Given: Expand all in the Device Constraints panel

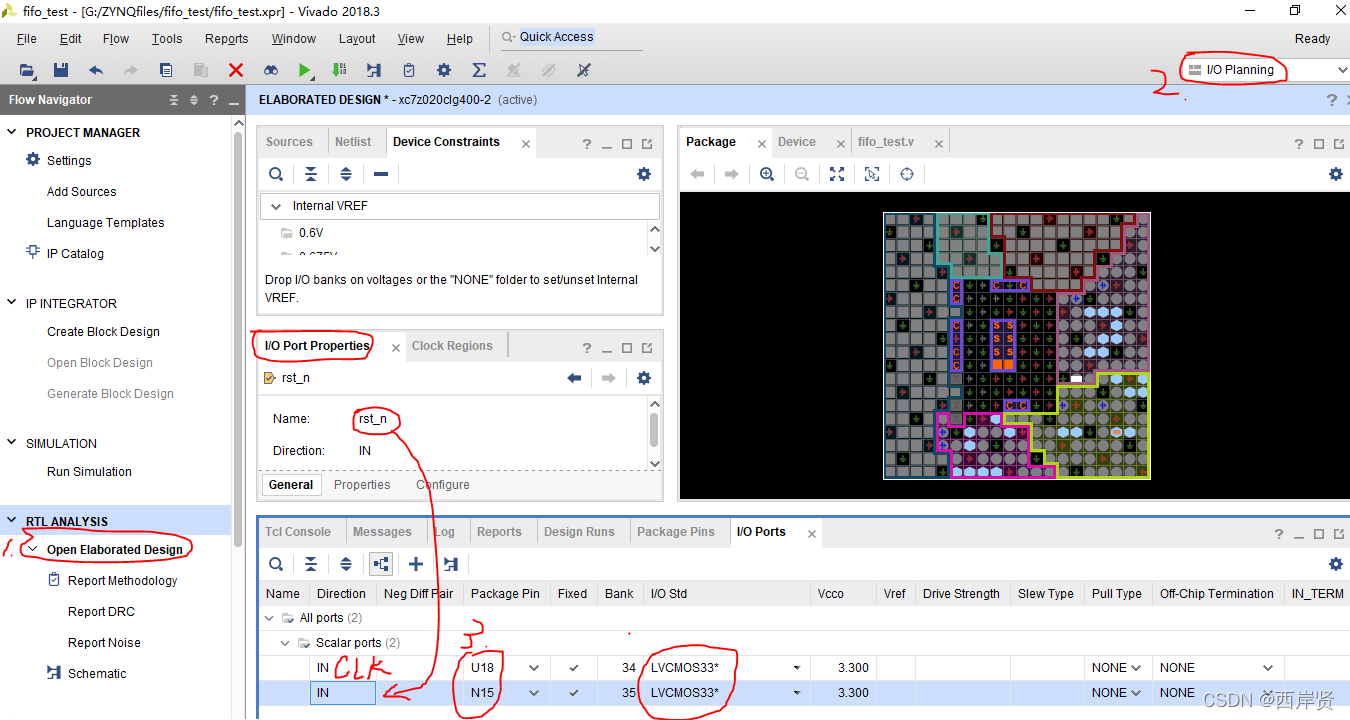Looking at the screenshot, I should pyautogui.click(x=346, y=174).
